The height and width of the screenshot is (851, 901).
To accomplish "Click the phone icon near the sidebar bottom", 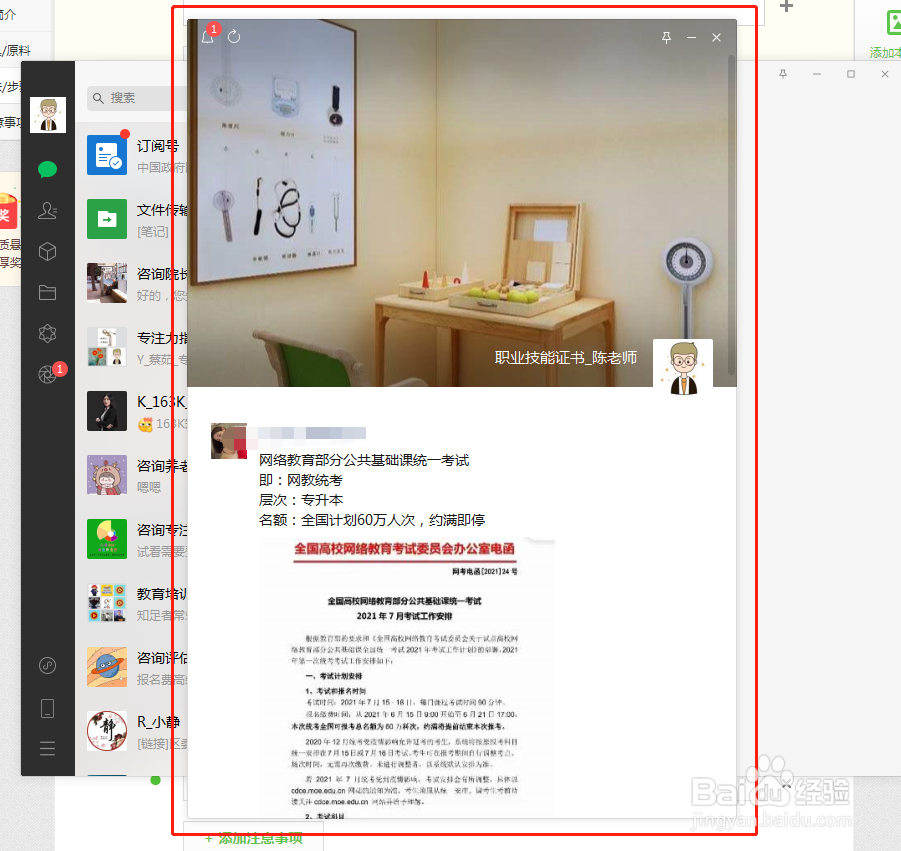I will [47, 708].
